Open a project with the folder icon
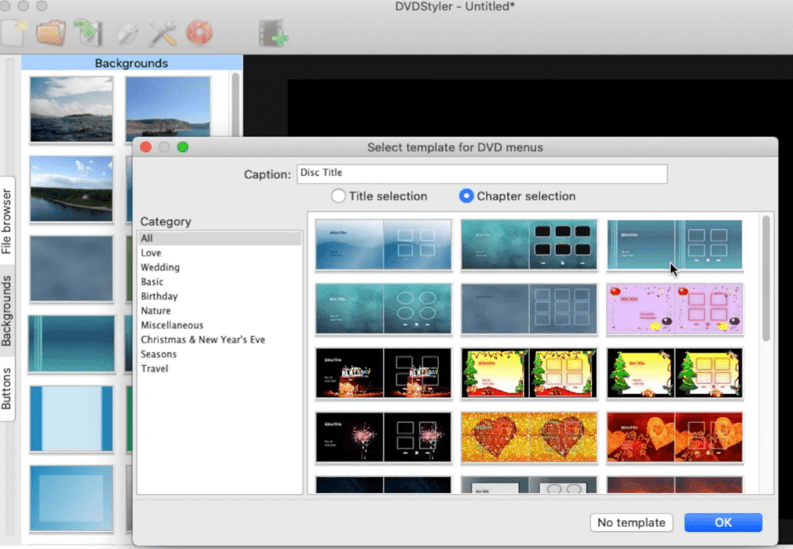This screenshot has height=549, width=793. pyautogui.click(x=50, y=33)
